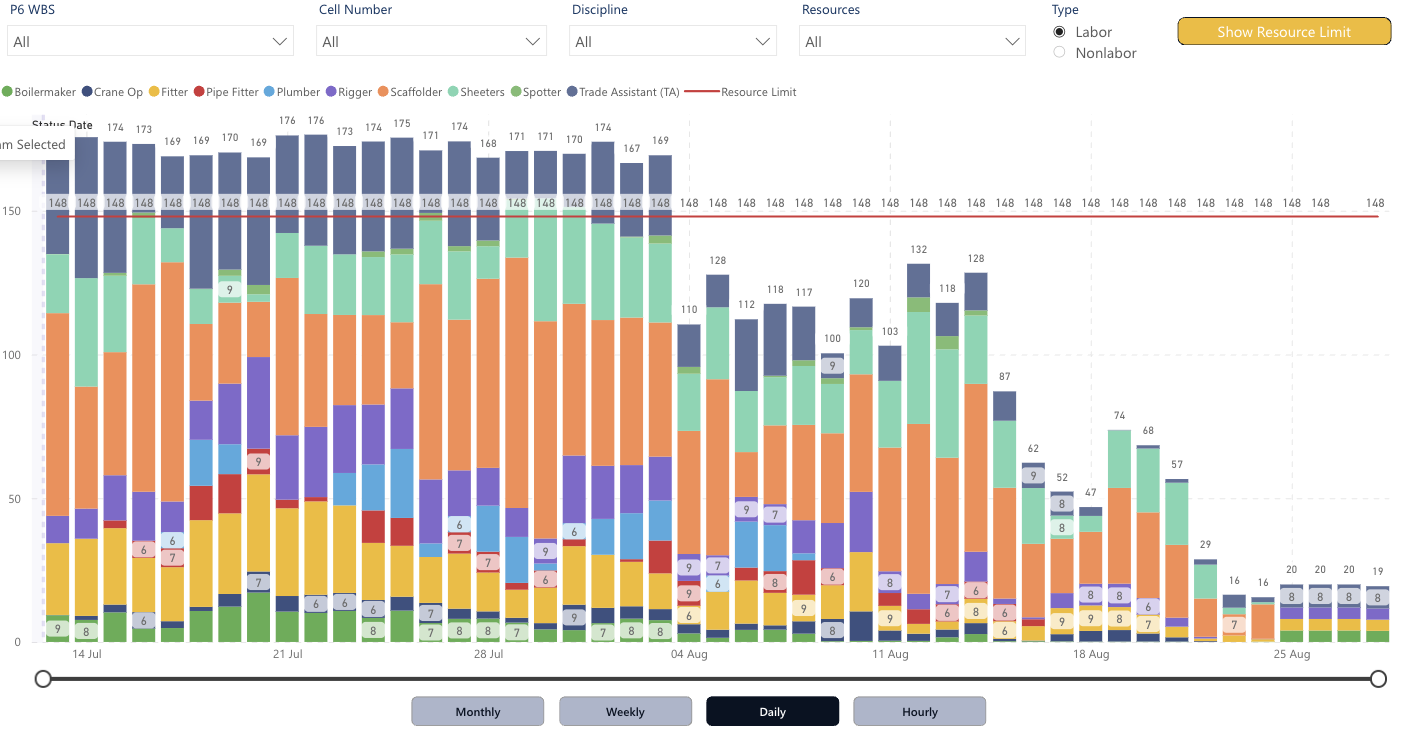Select the Fitter legend color dot
Screen dimensions: 1403x732
(x=154, y=92)
